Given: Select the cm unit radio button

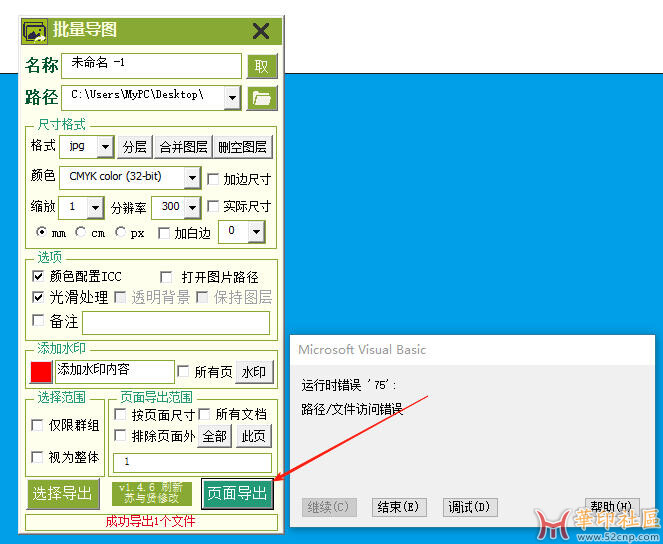Looking at the screenshot, I should (80, 233).
